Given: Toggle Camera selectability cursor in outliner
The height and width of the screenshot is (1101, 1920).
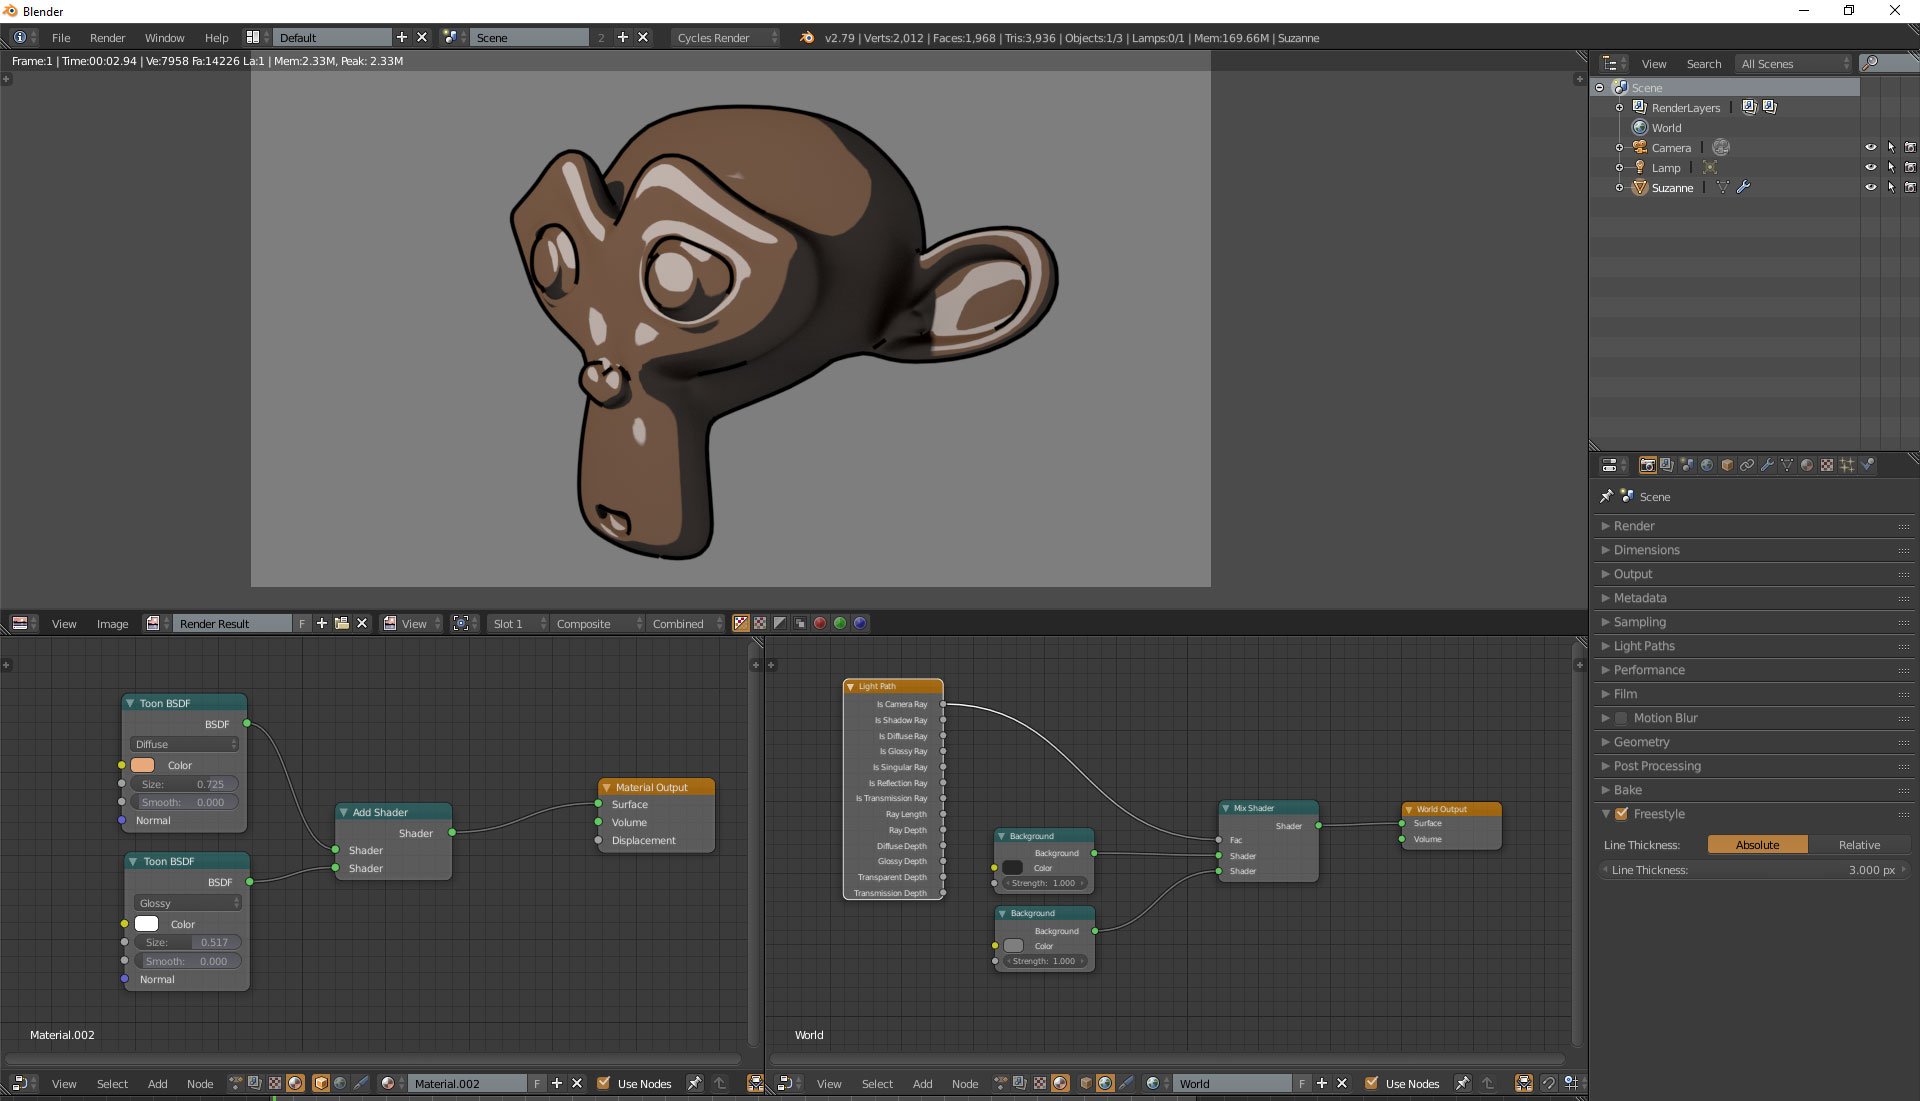Looking at the screenshot, I should pyautogui.click(x=1891, y=147).
